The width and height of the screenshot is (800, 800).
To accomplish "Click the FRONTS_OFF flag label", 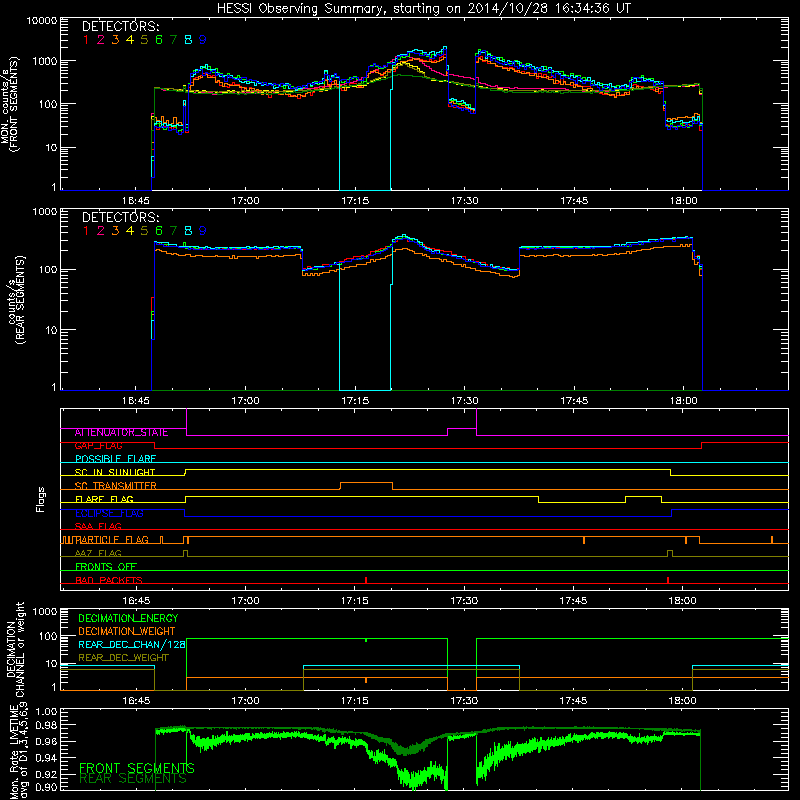I will 106,566.
